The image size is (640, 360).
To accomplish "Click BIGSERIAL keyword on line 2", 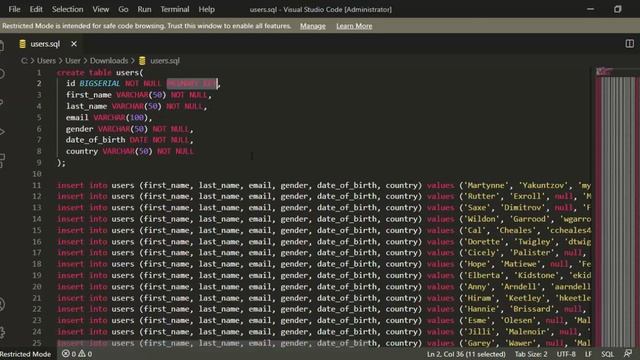I will pos(100,83).
